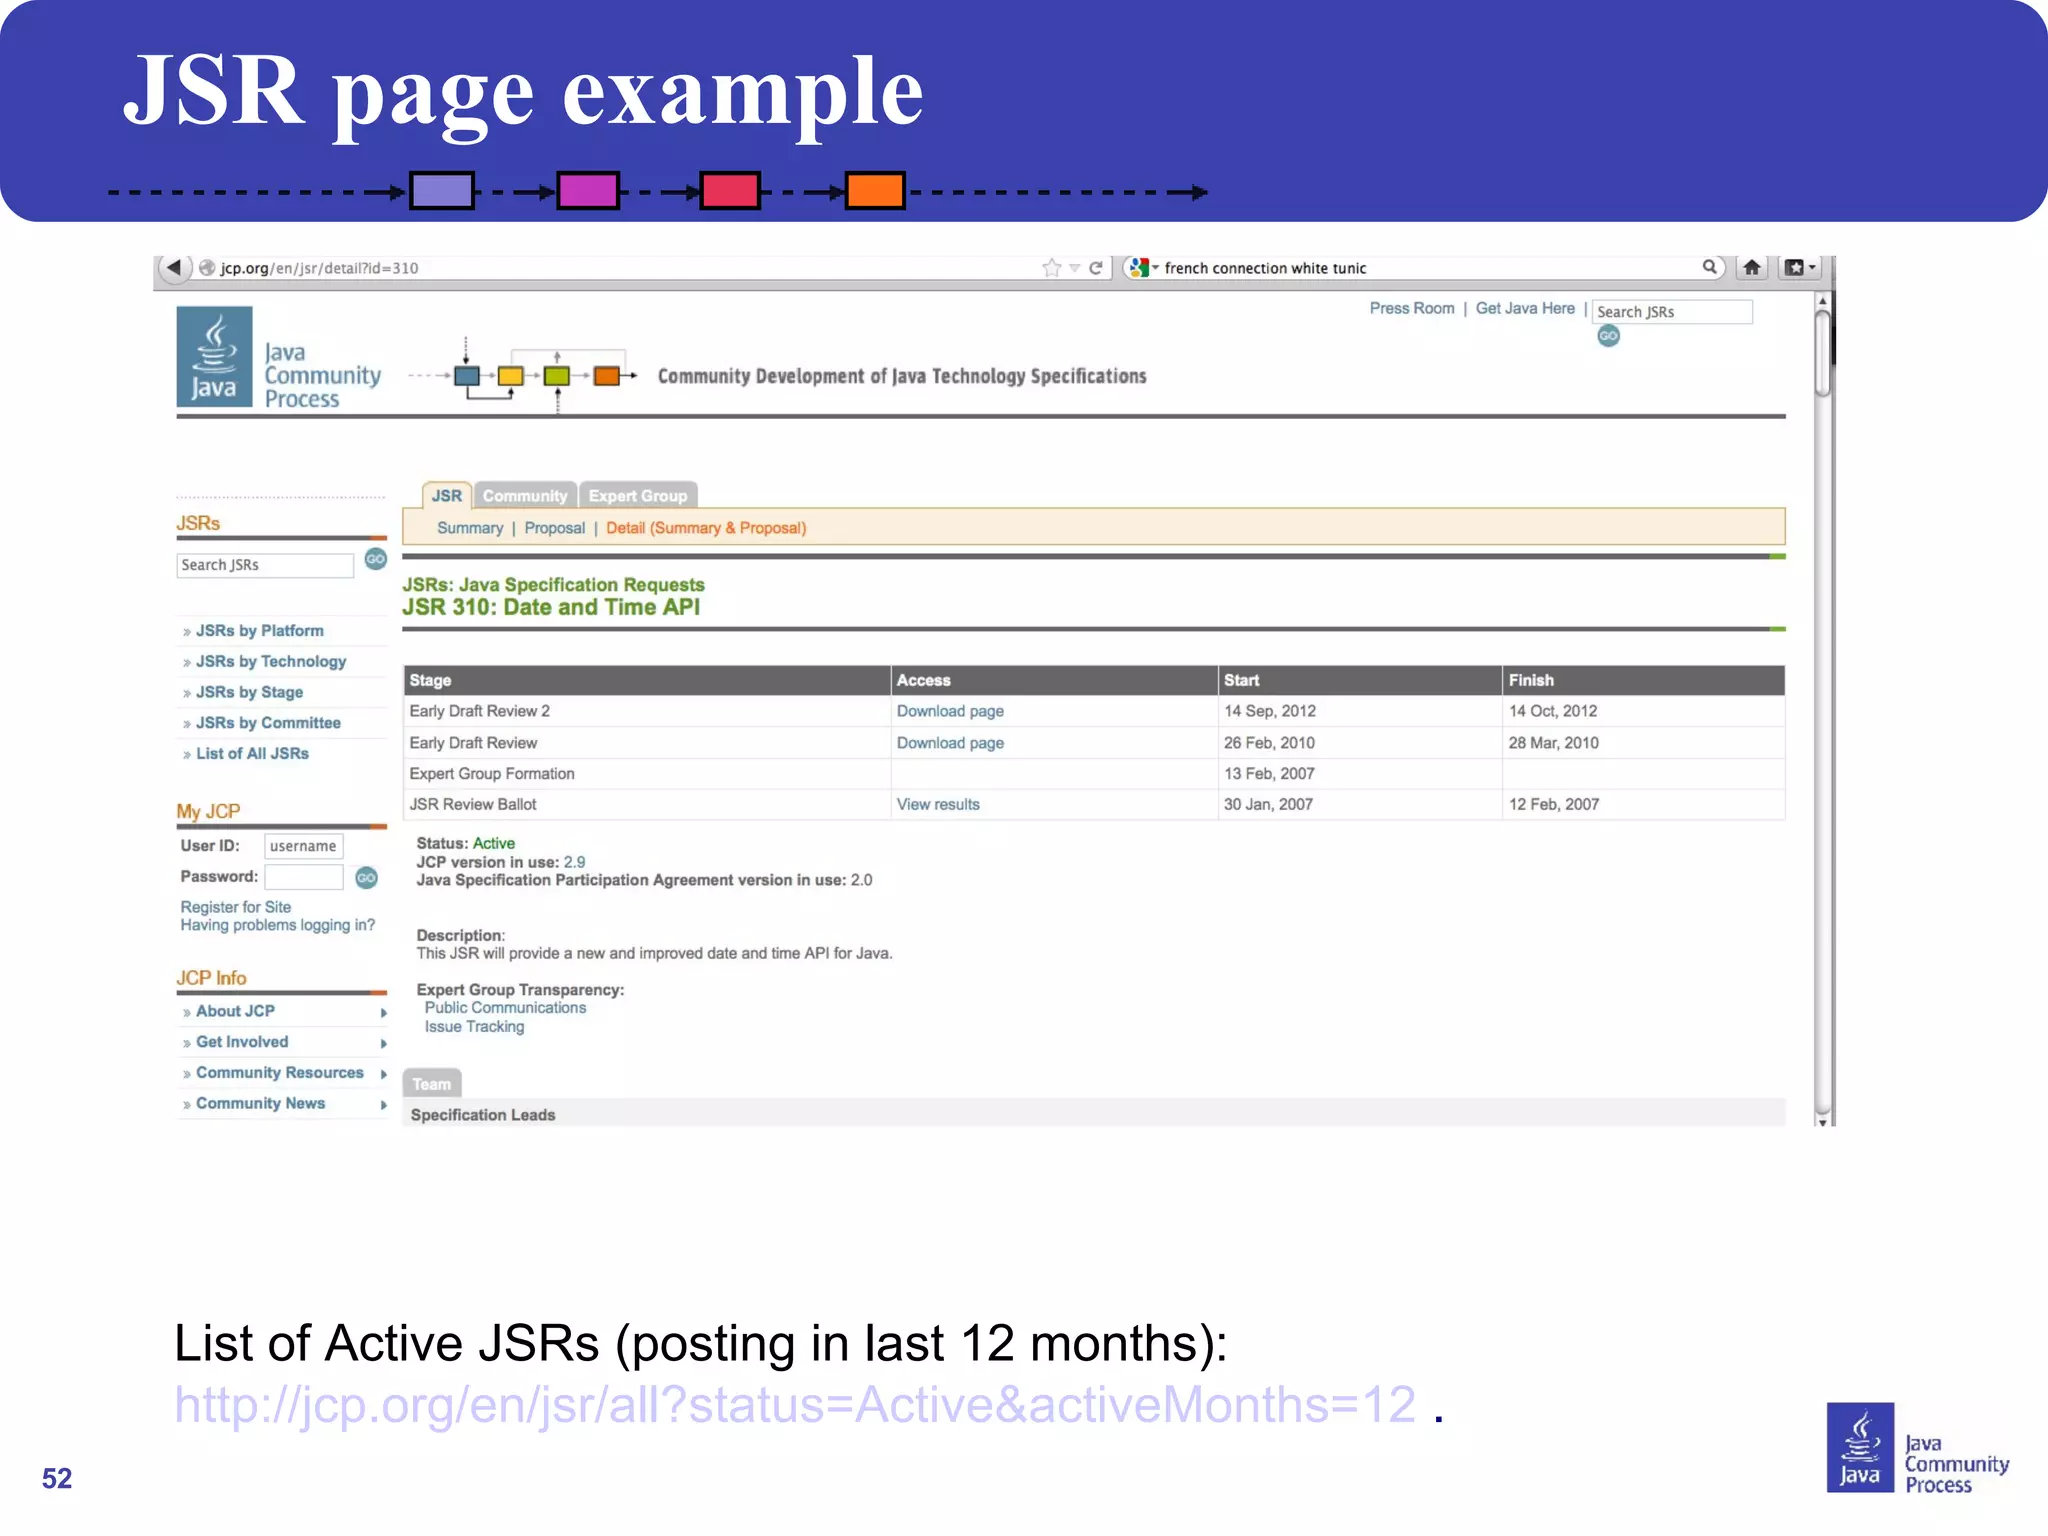
Task: Click GO button under top Search JSRs
Action: 1608,336
